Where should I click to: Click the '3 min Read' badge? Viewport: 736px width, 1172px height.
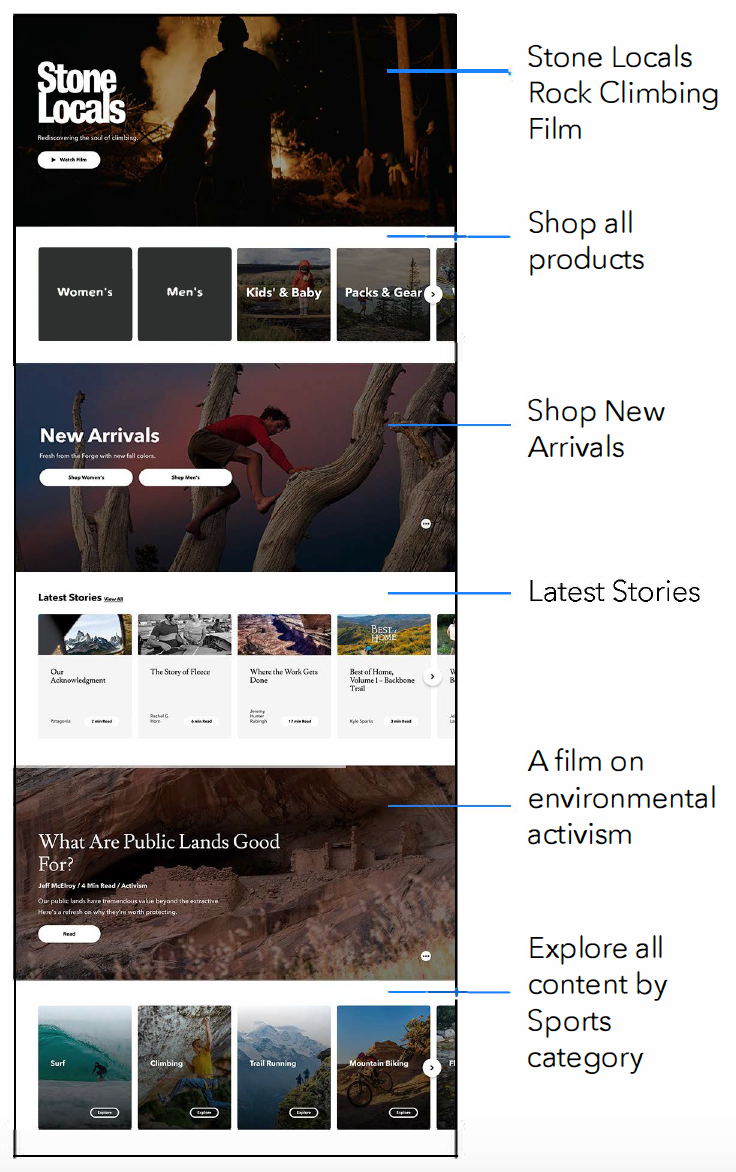point(401,721)
